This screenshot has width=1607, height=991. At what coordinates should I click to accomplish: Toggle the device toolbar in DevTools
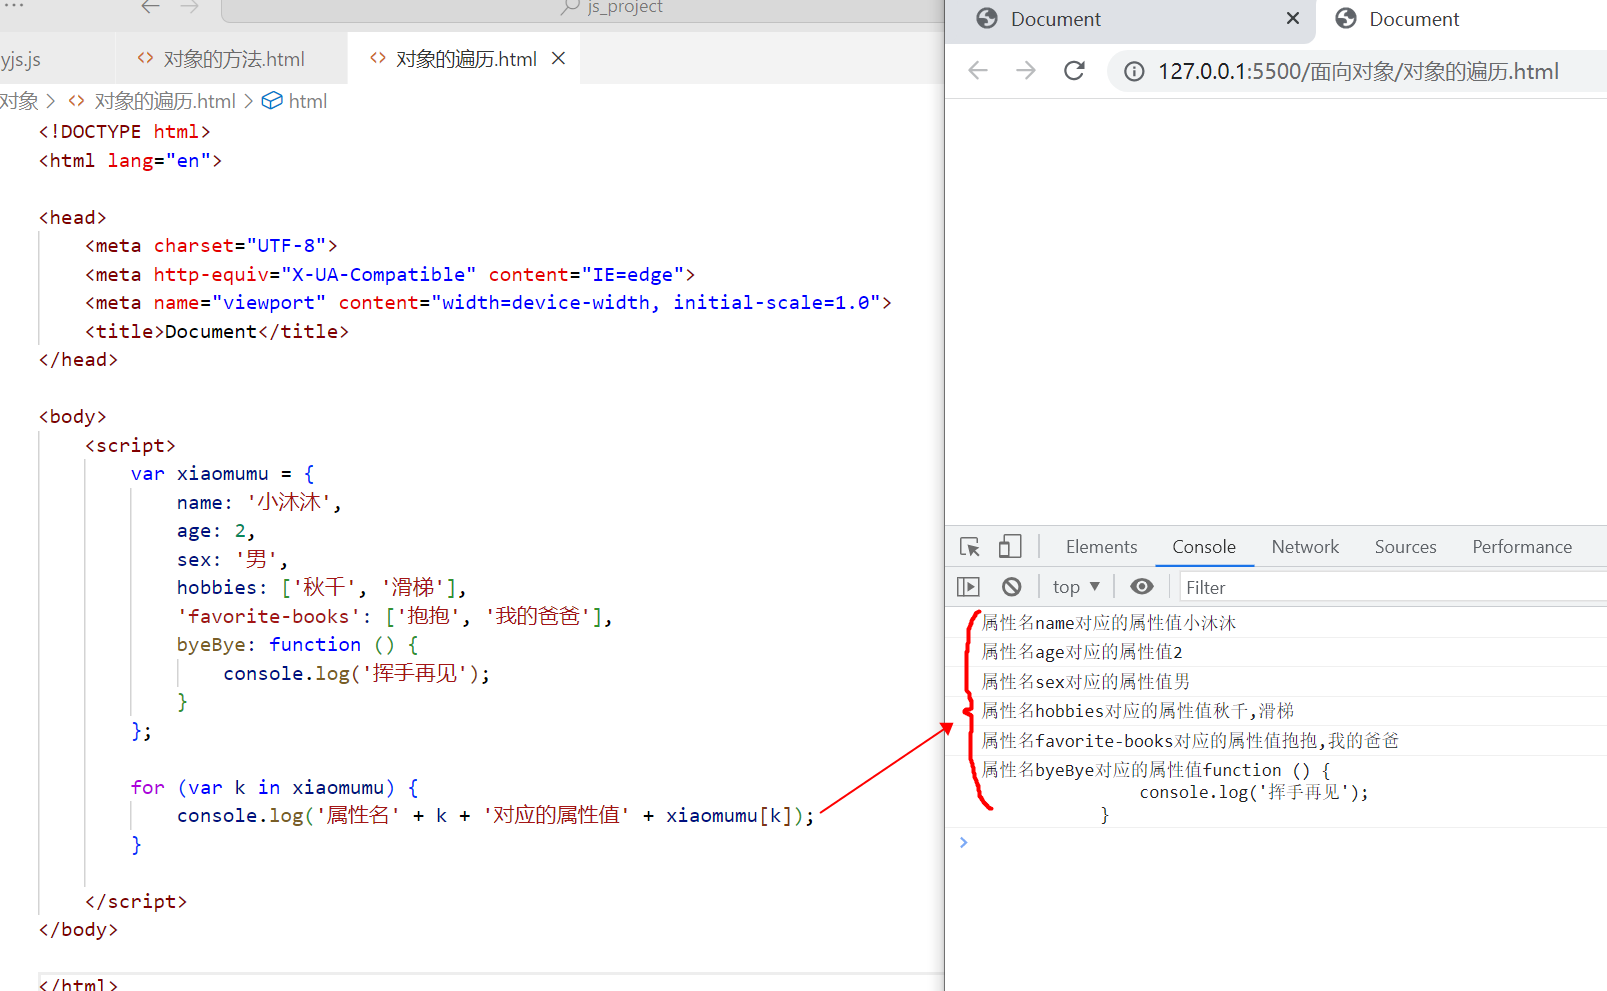[x=1010, y=546]
